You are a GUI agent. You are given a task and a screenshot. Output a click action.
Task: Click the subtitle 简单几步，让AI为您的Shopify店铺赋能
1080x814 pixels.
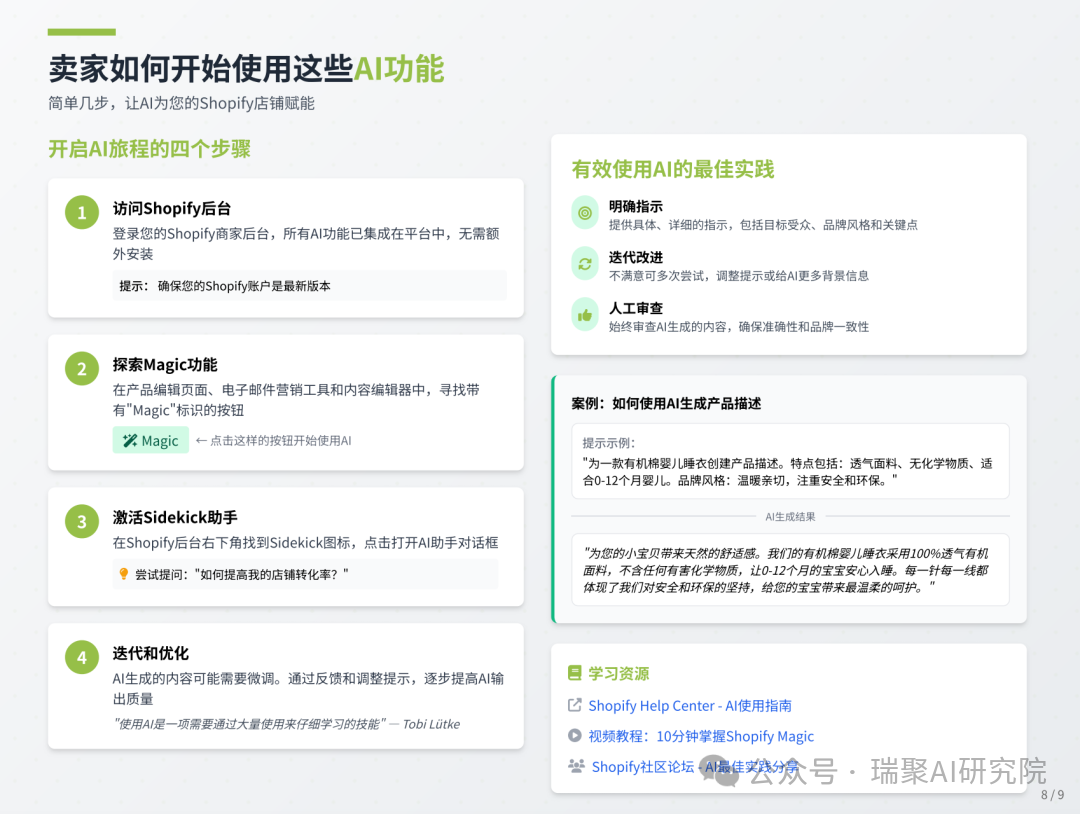pyautogui.click(x=181, y=103)
